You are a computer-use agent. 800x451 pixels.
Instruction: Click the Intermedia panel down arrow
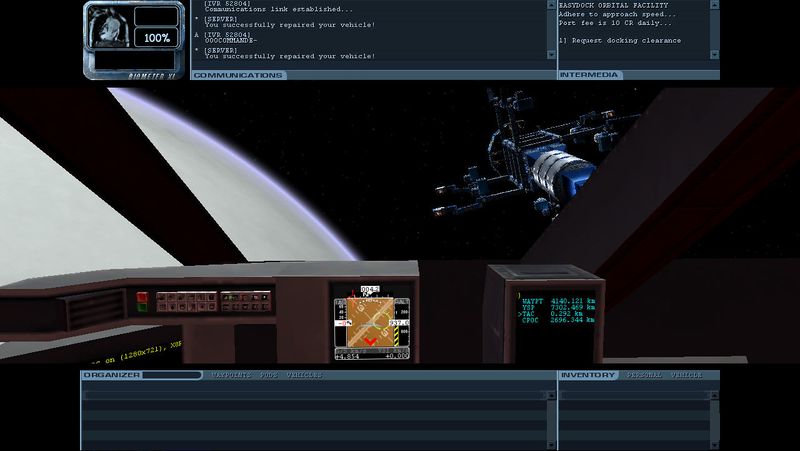[x=714, y=54]
